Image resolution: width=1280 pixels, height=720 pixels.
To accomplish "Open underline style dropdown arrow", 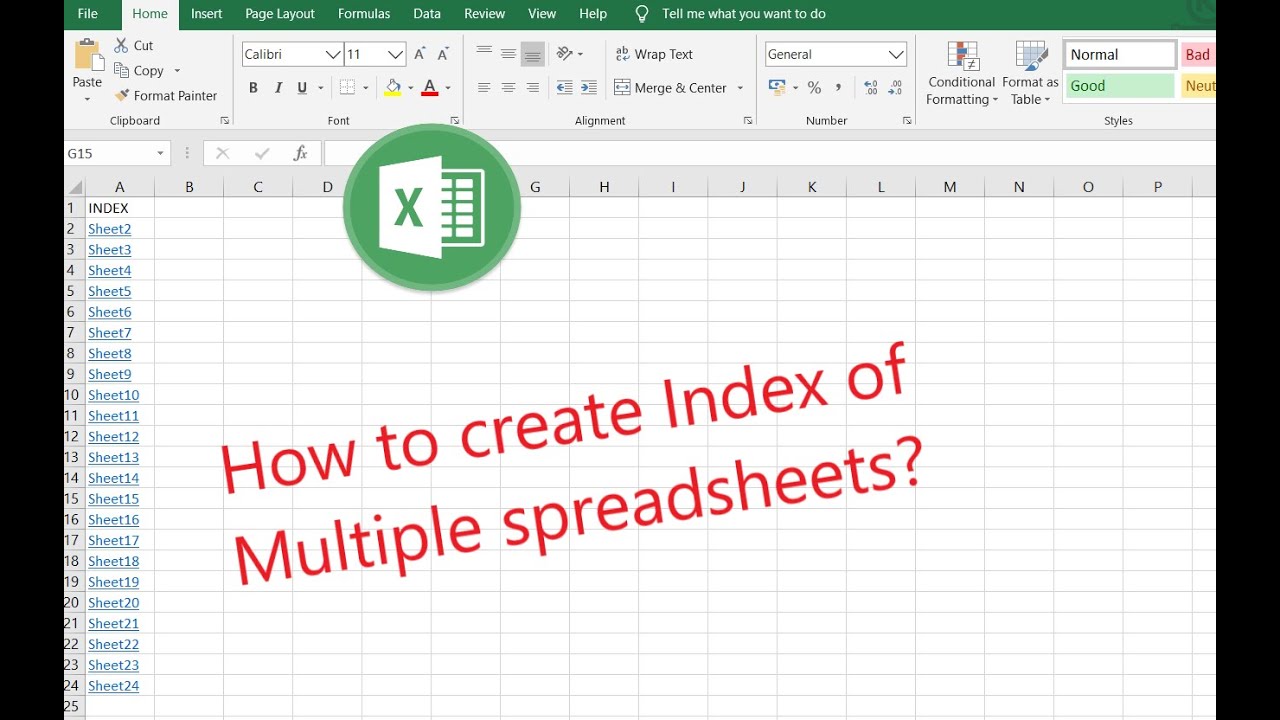I will [x=321, y=88].
